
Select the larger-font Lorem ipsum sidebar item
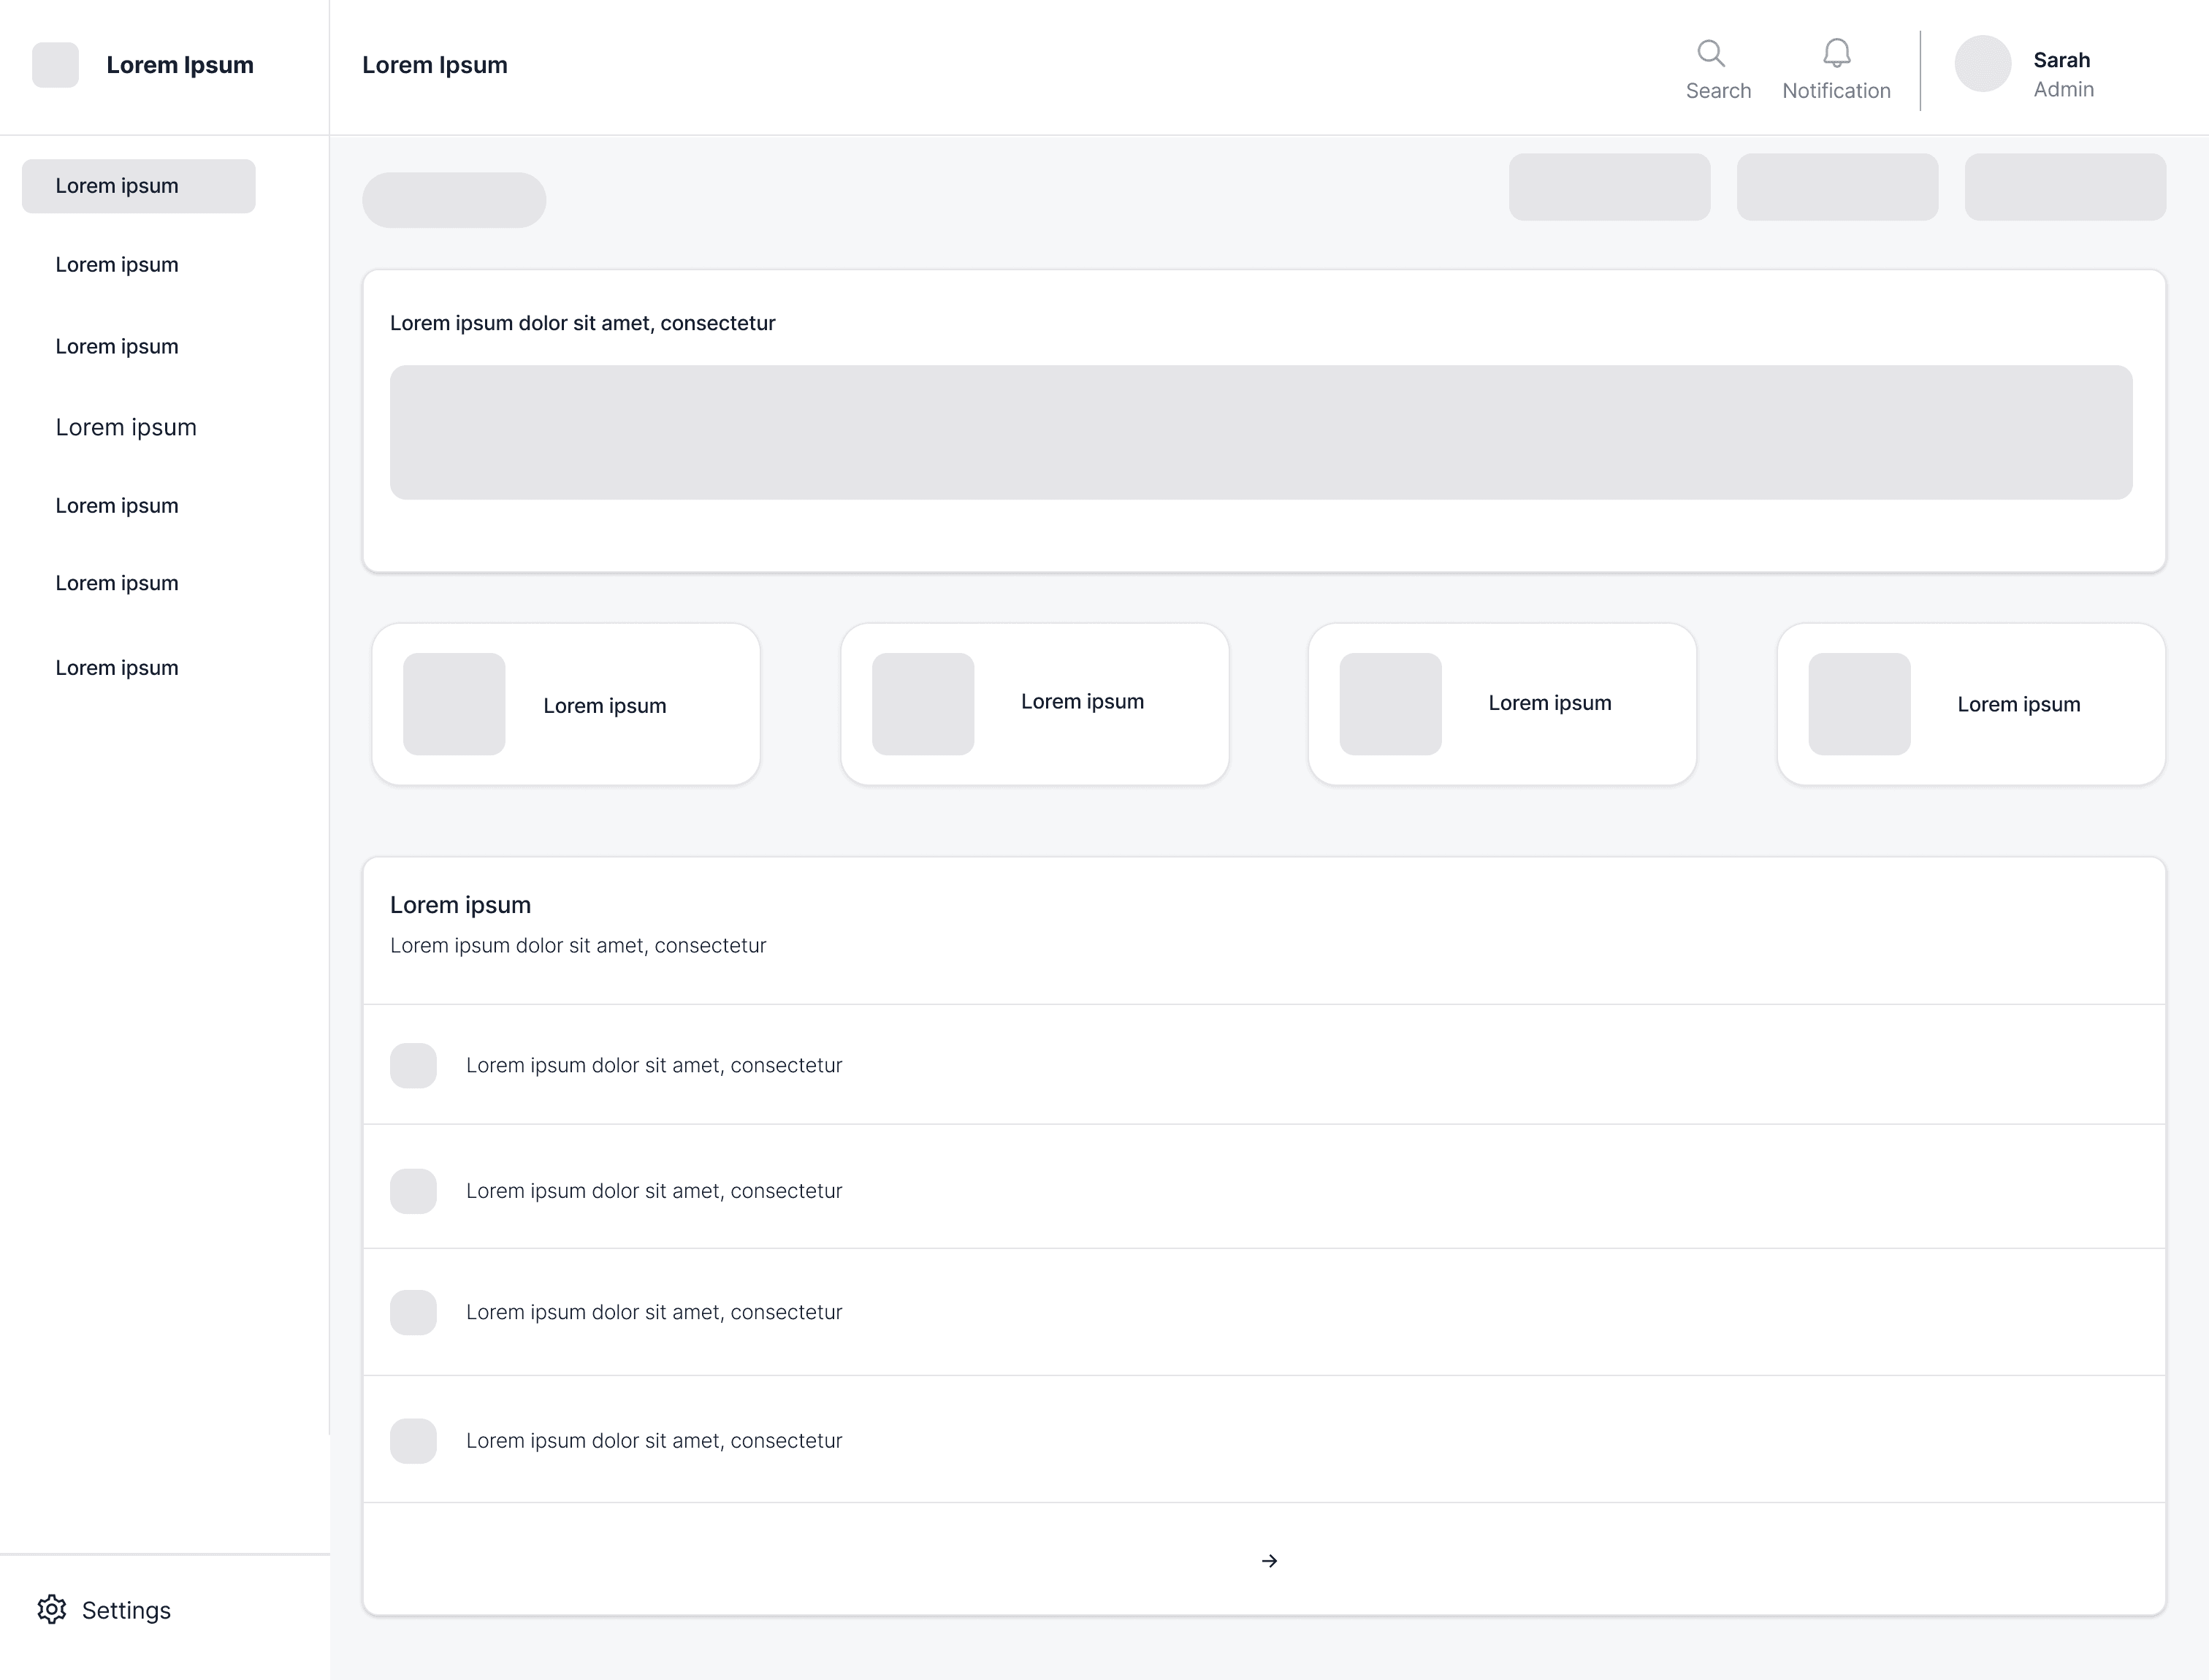point(126,427)
